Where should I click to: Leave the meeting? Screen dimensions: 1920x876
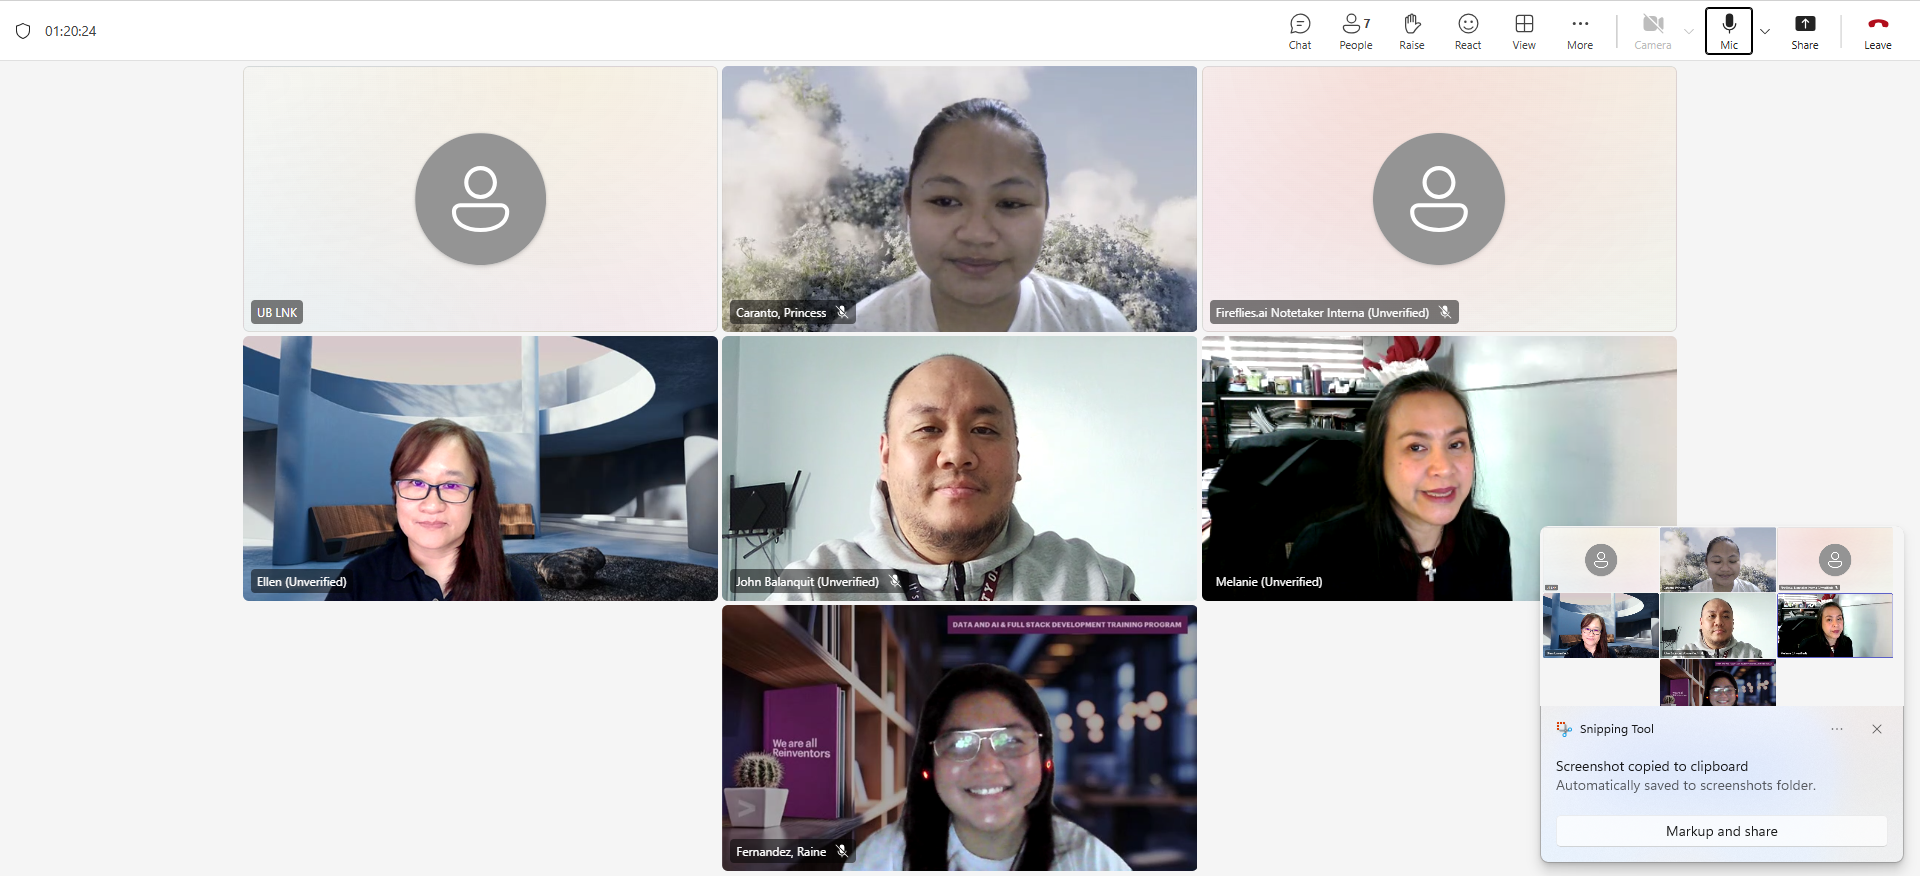[1877, 31]
